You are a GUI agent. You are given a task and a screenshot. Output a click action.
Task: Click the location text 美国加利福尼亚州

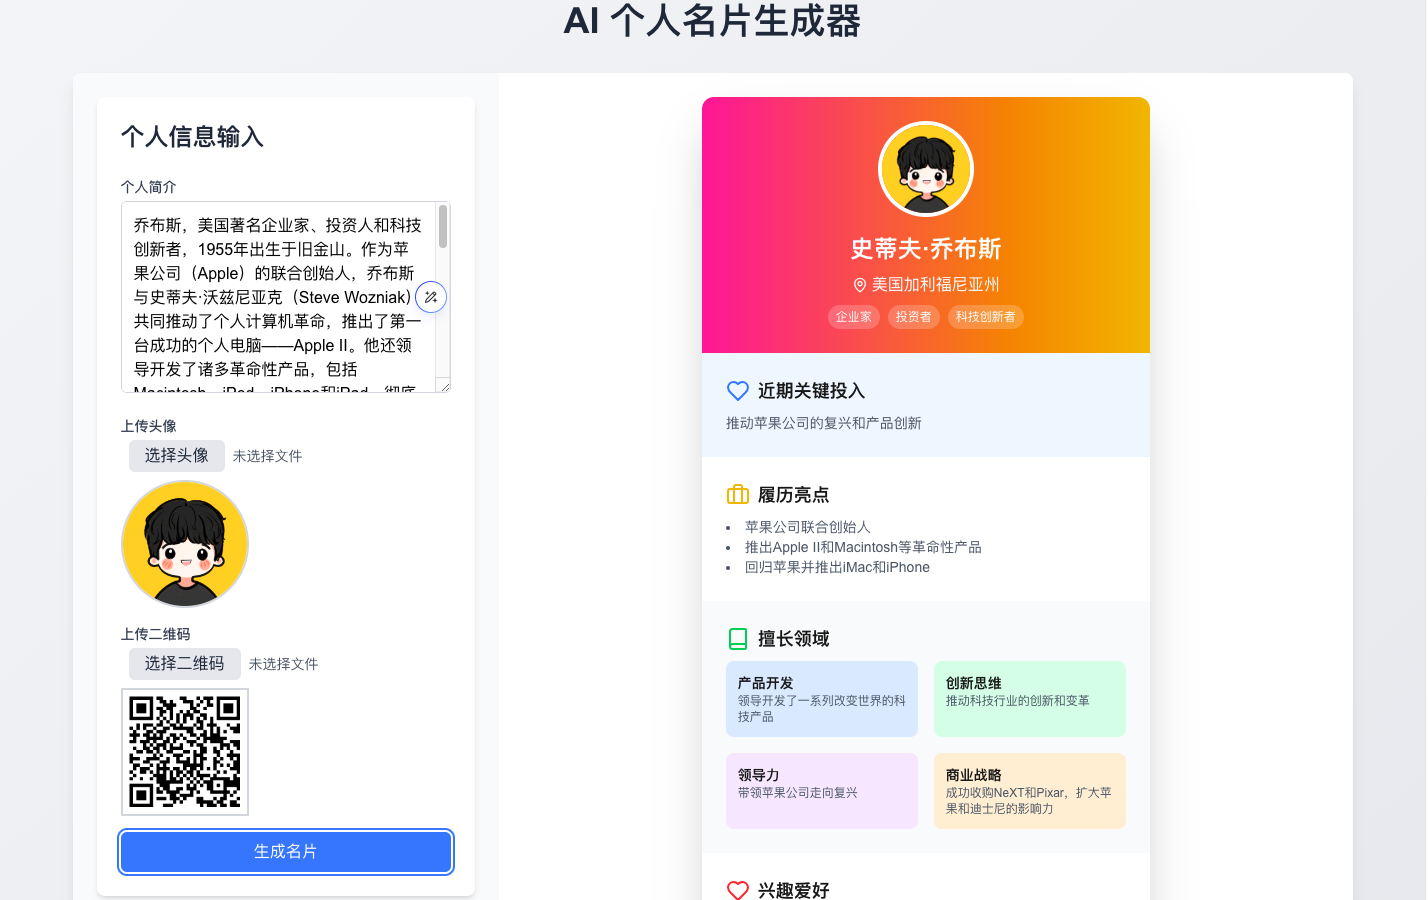click(936, 285)
